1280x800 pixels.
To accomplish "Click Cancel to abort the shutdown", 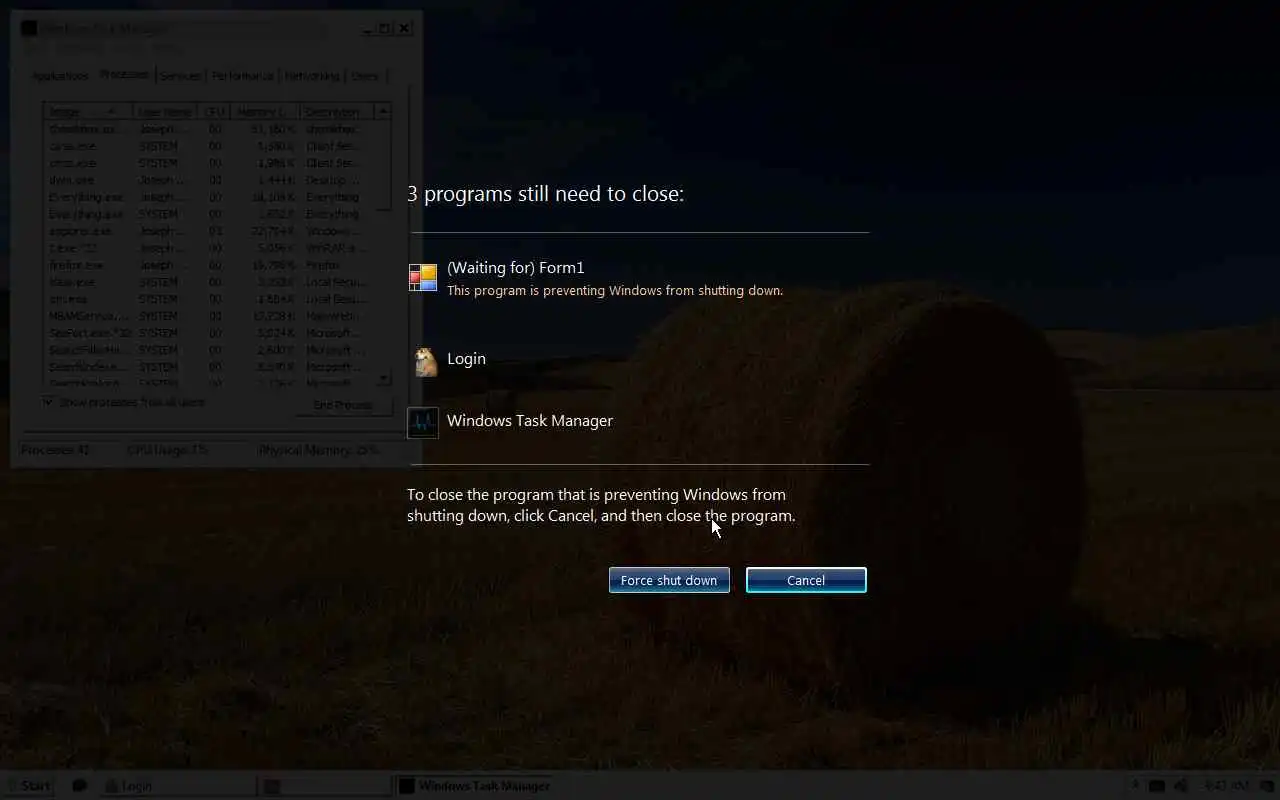I will click(x=806, y=580).
